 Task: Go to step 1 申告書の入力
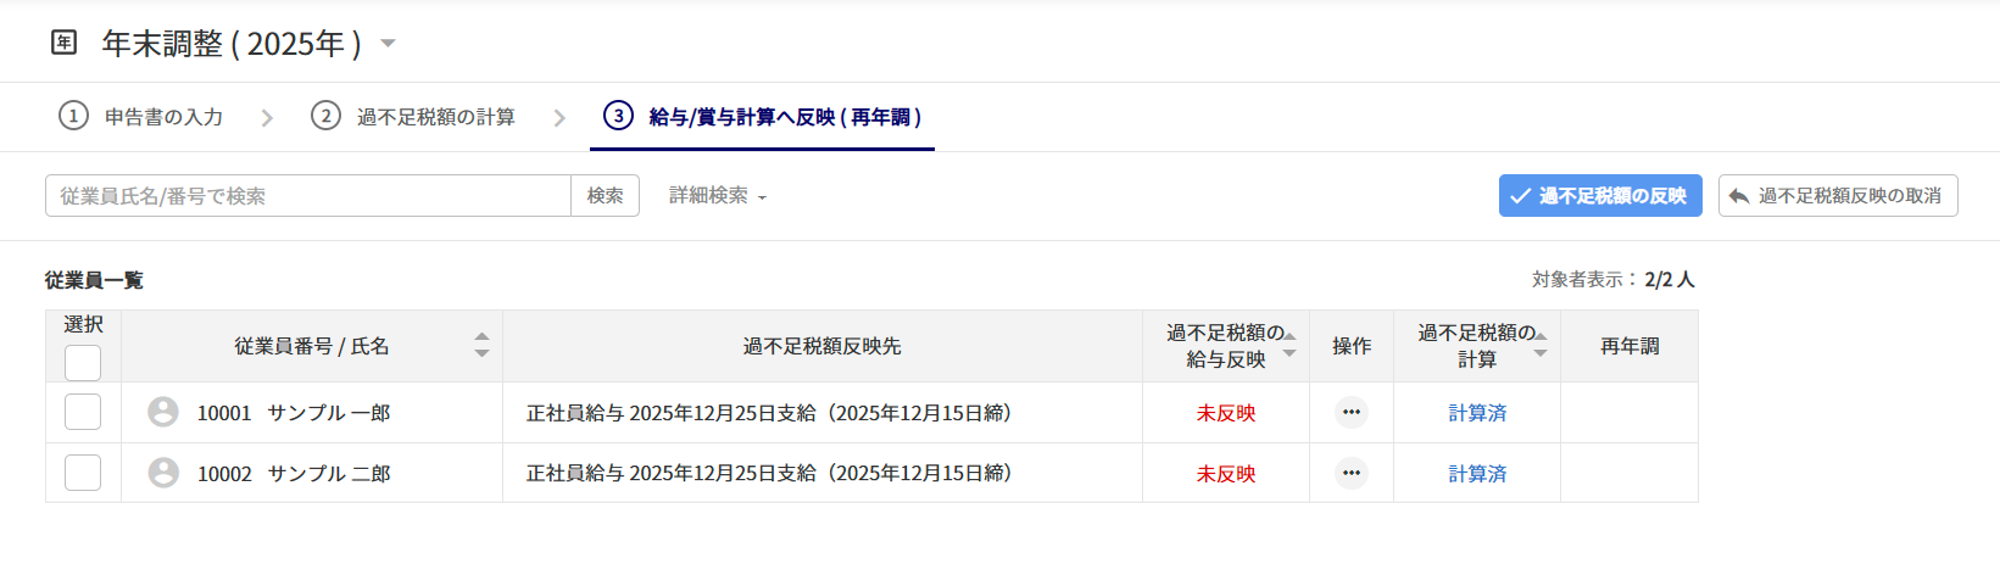(x=142, y=117)
